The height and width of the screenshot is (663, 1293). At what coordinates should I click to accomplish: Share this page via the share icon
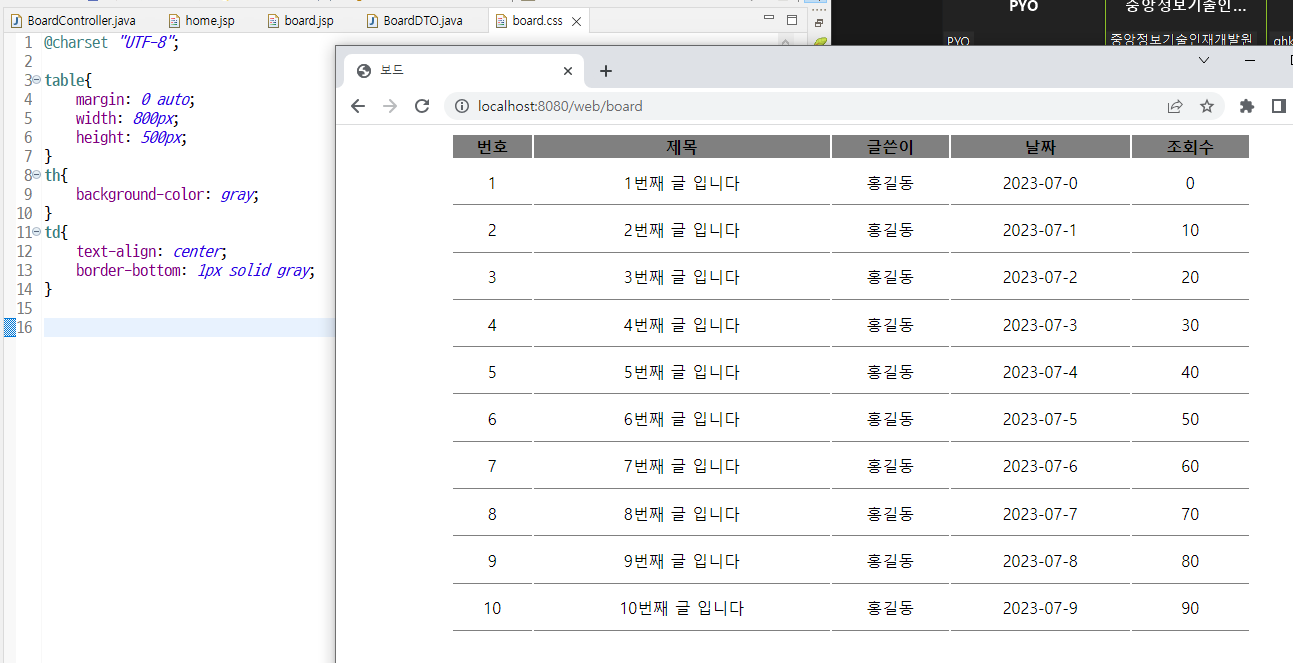tap(1175, 106)
